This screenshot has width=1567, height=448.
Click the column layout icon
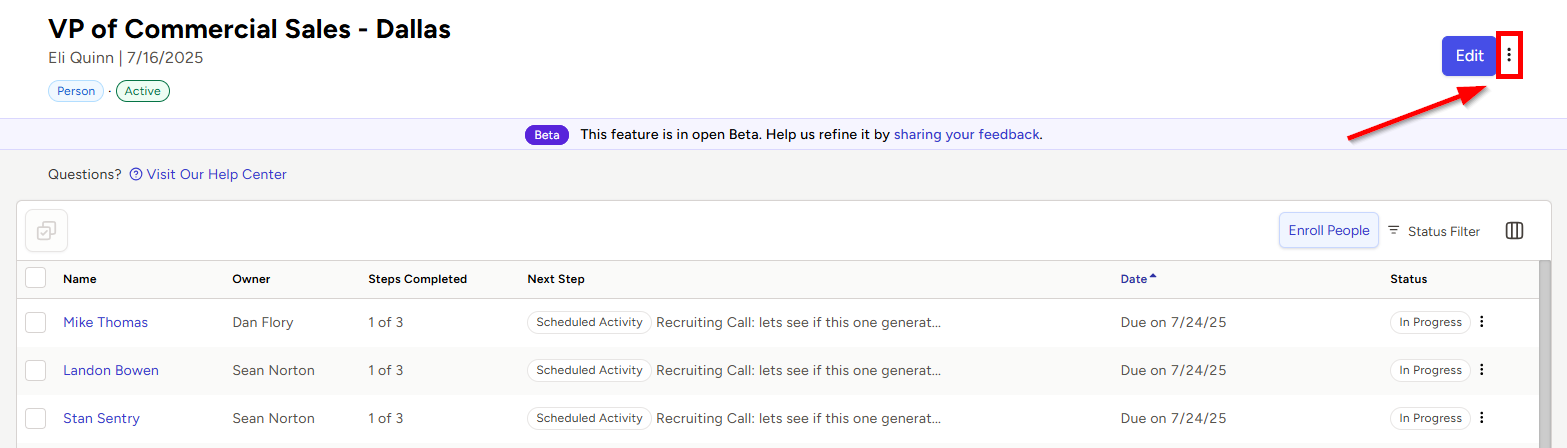(x=1514, y=231)
